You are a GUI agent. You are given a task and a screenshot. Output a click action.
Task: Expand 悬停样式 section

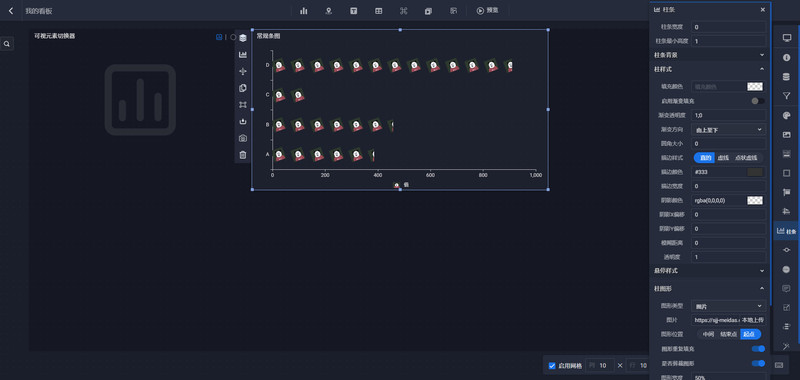(709, 270)
